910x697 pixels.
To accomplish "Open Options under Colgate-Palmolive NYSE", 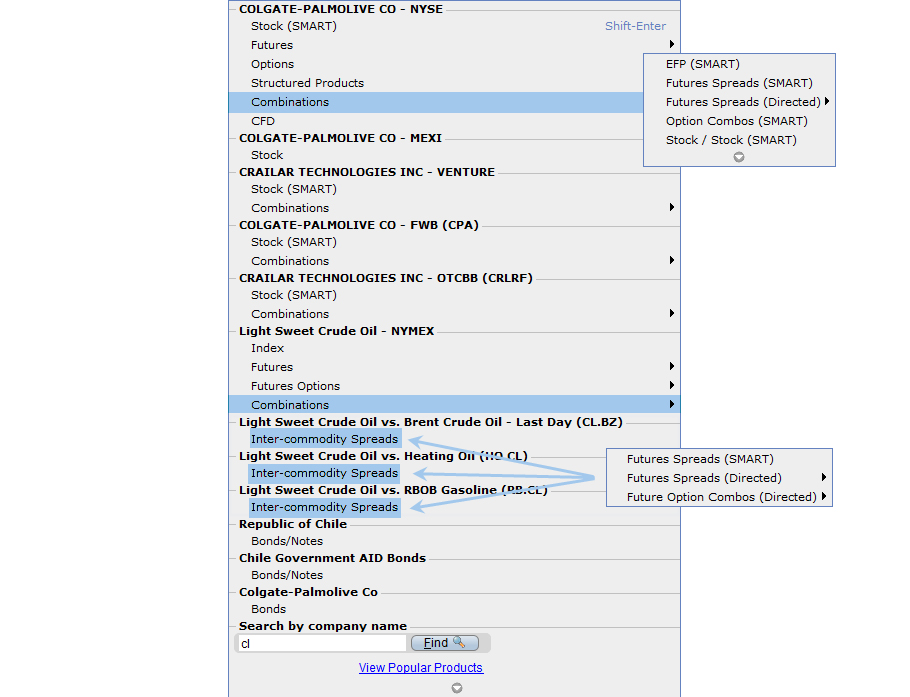I will [272, 64].
